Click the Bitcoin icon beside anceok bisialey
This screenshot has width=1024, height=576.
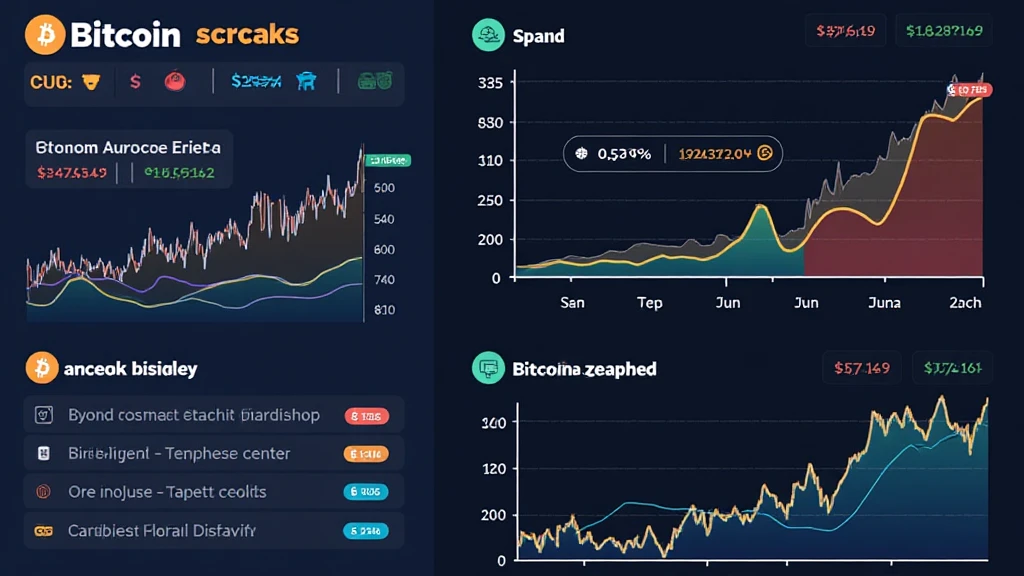[x=41, y=369]
